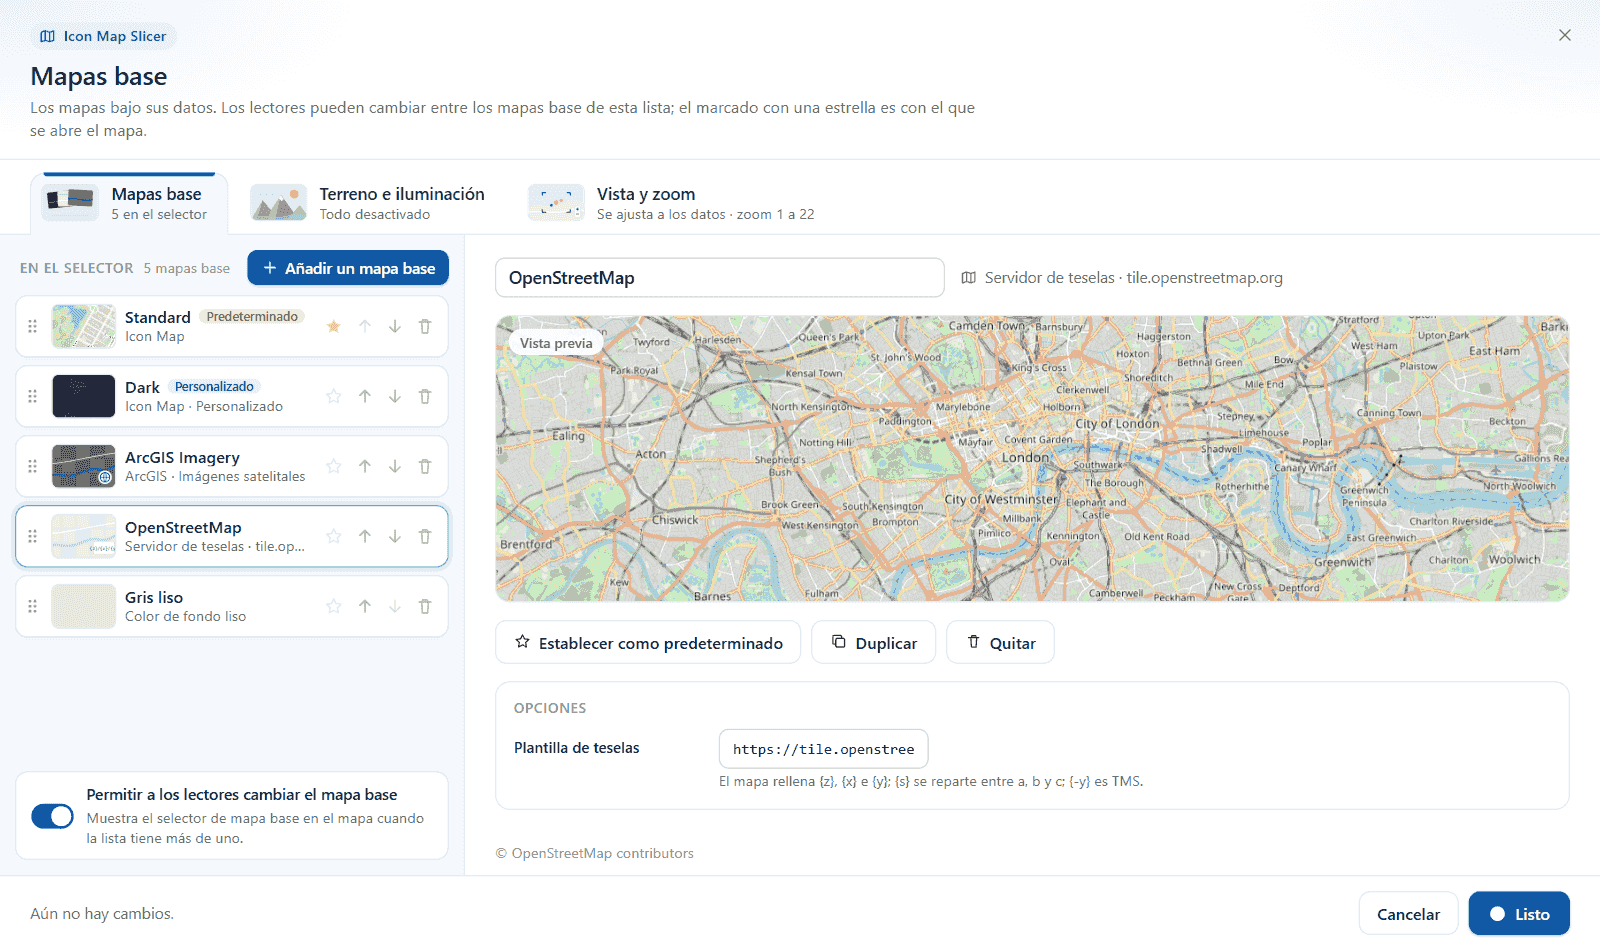Click Establecer como predeterminado
The height and width of the screenshot is (950, 1600).
[648, 642]
